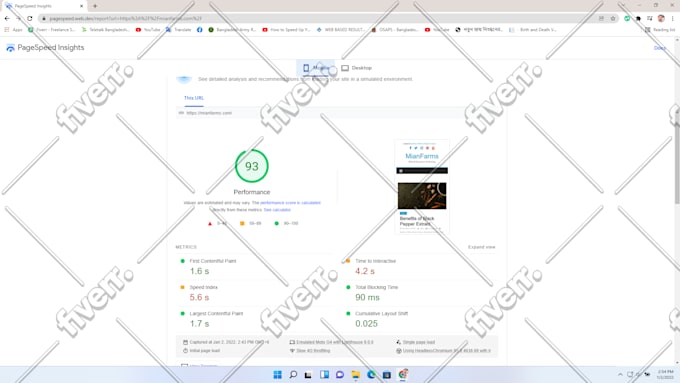
Task: Click the Total Blocking Time label
Action: click(376, 287)
